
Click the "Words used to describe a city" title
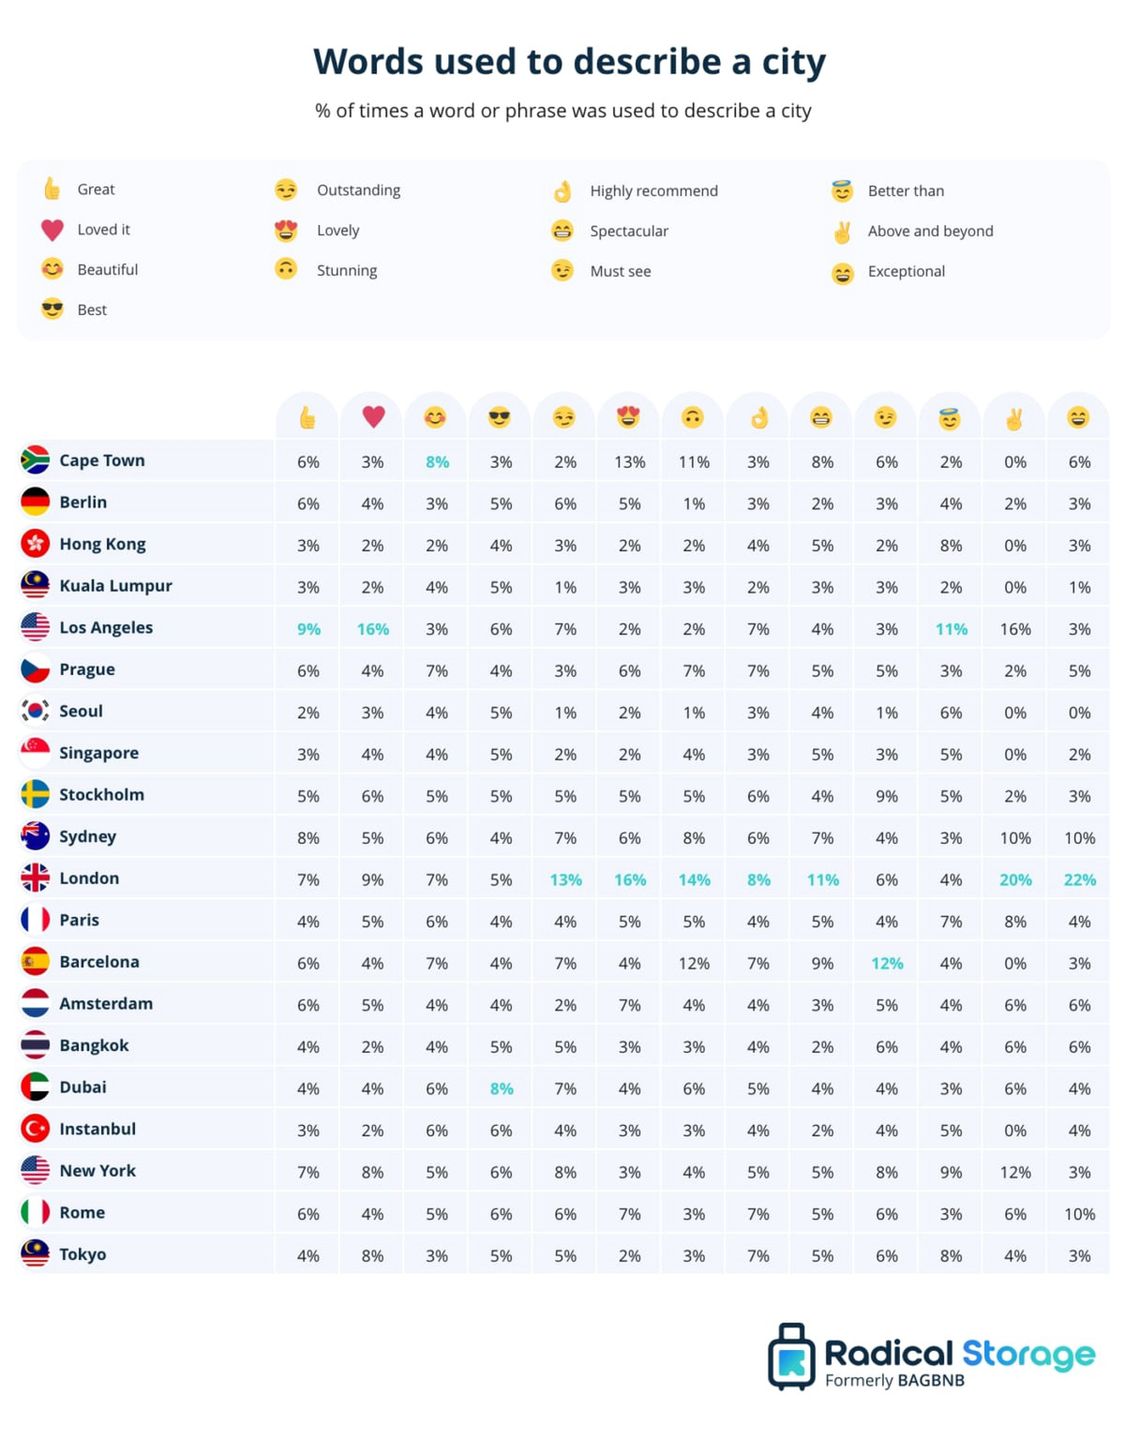pos(569,62)
